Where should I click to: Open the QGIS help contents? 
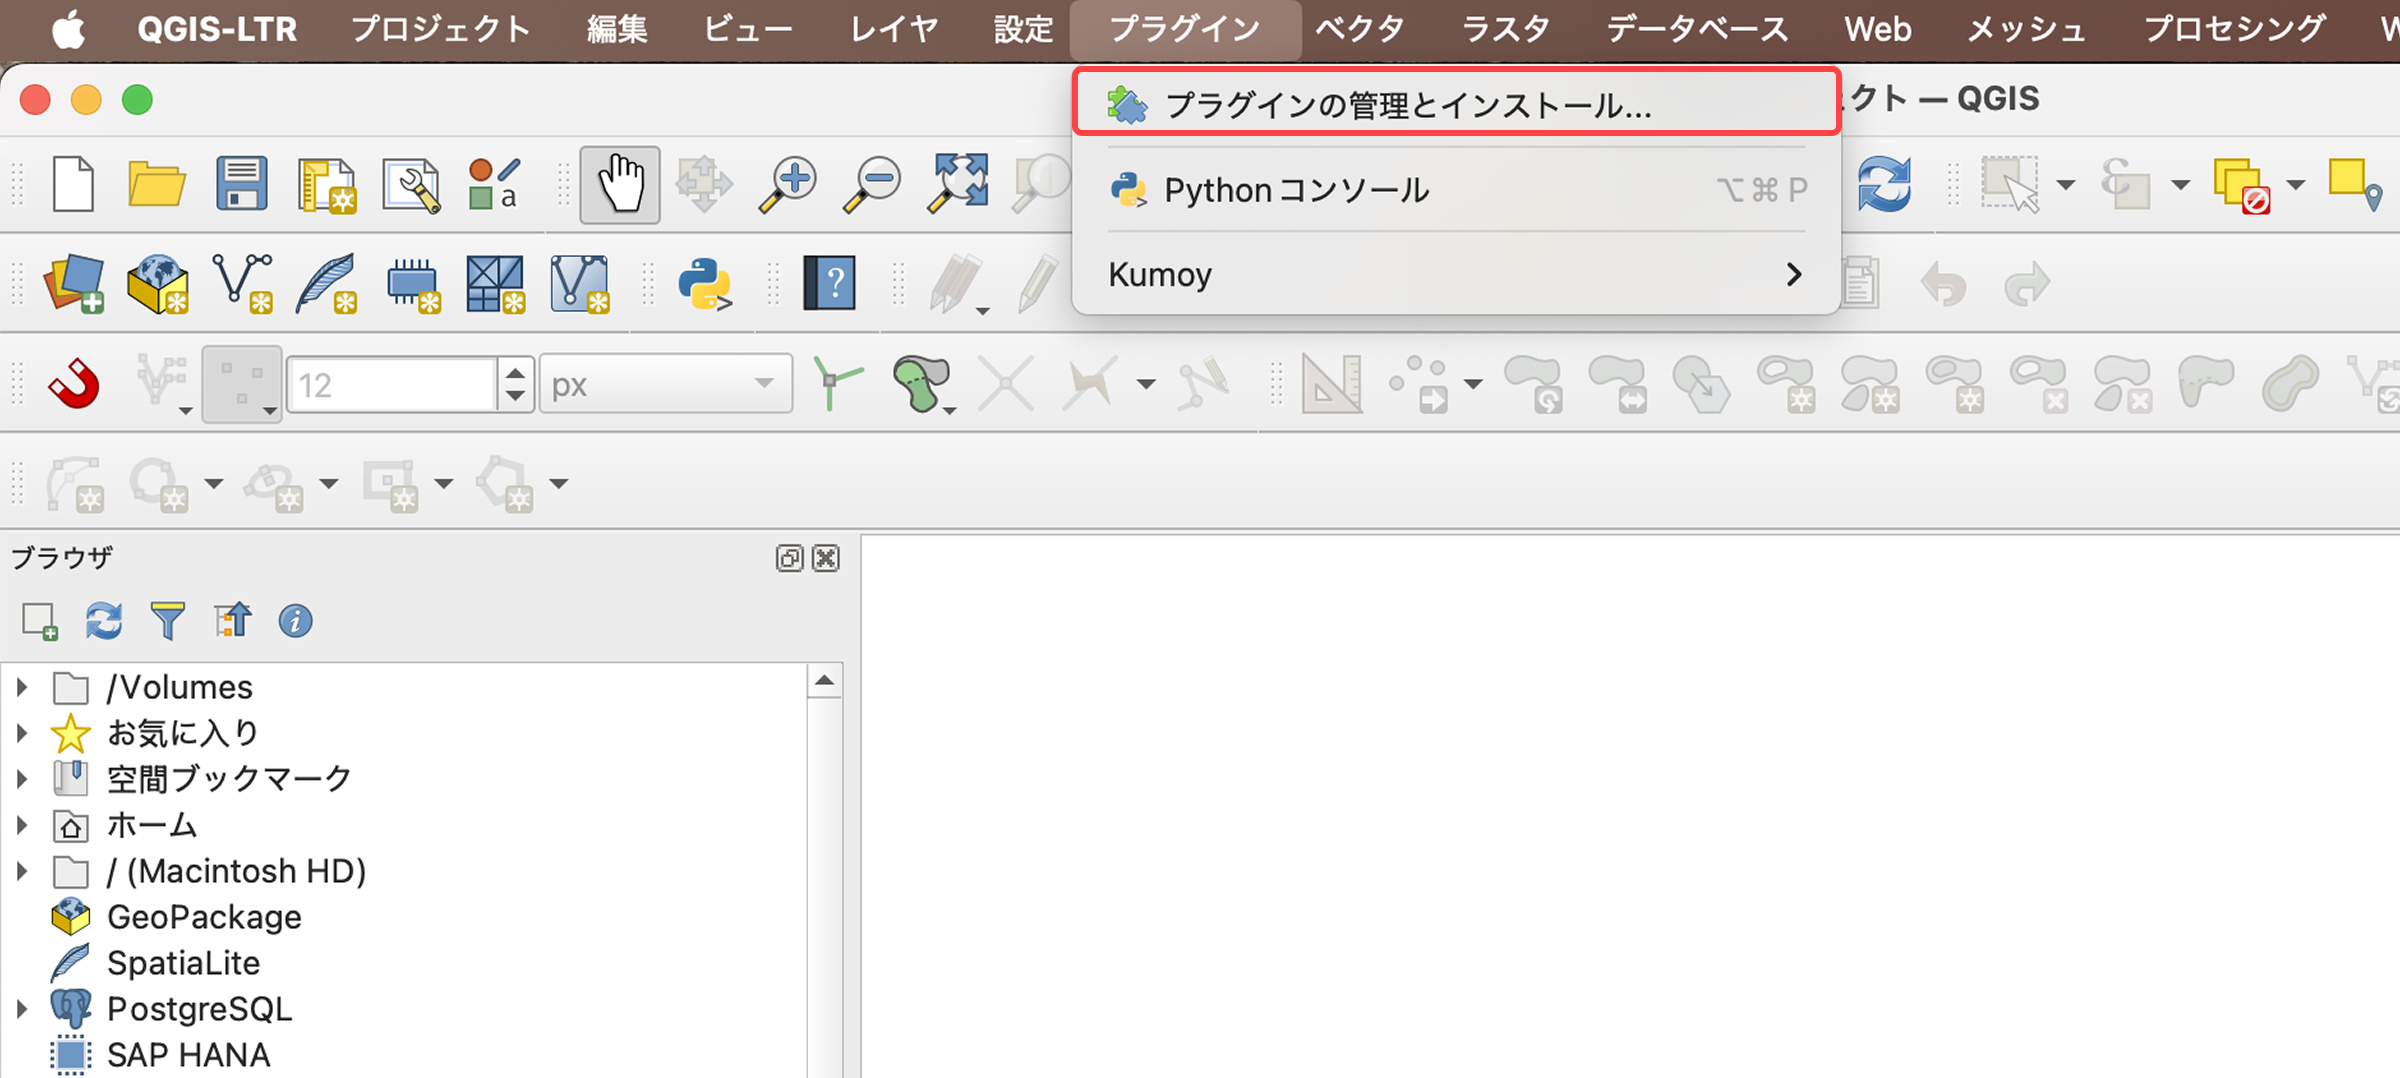click(829, 283)
